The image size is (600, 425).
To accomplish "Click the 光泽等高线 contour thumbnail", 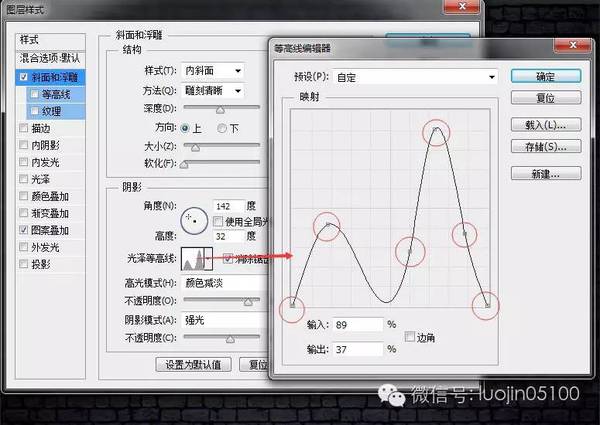I will (193, 259).
